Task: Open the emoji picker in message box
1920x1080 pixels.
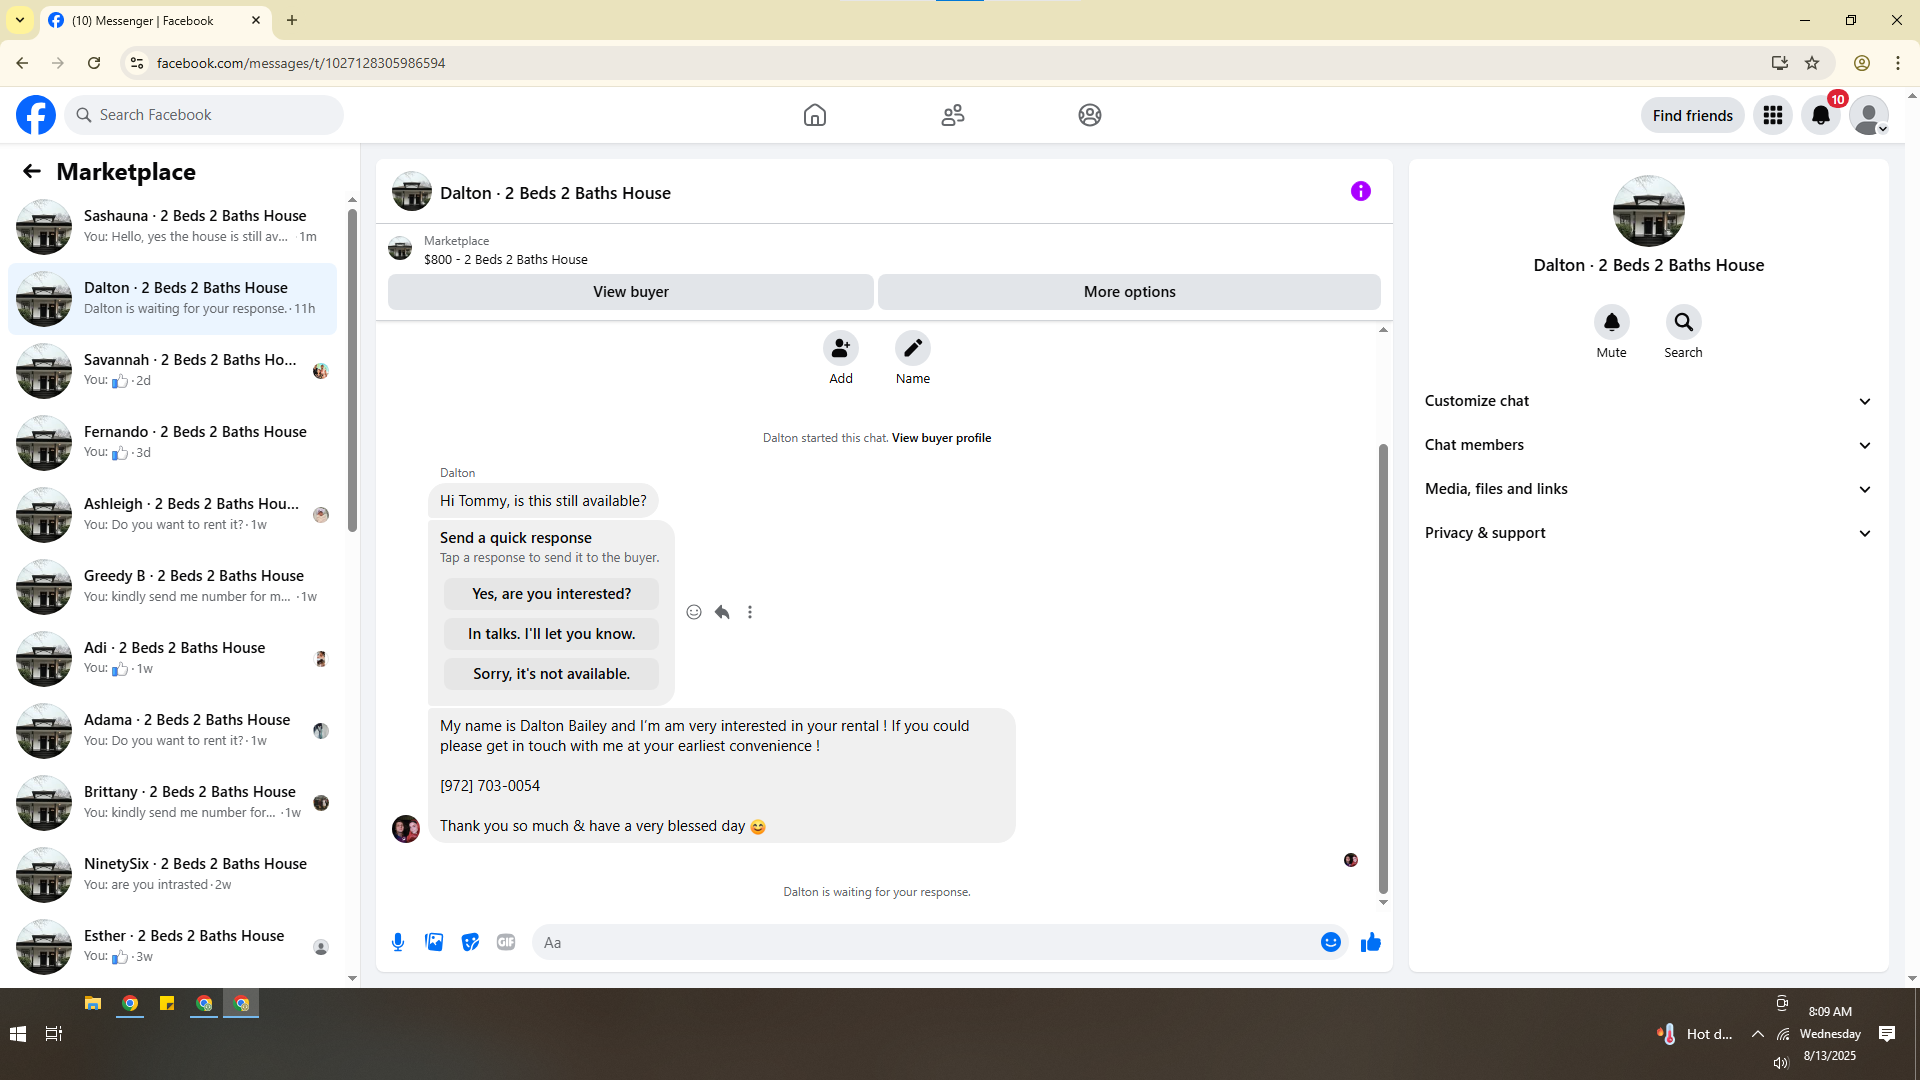Action: [1330, 942]
